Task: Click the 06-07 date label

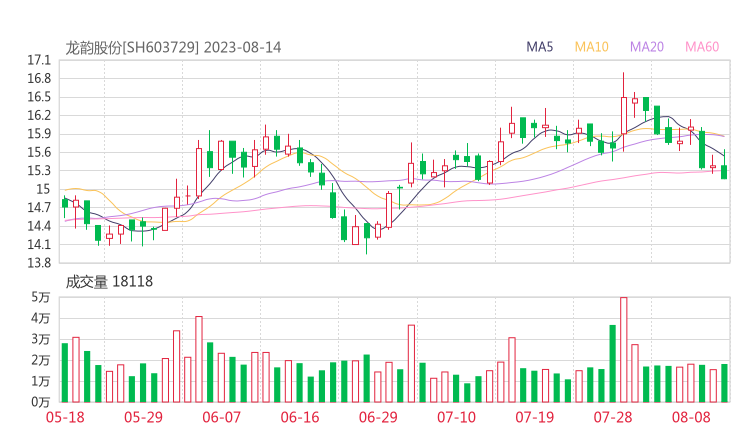Action: pos(221,417)
